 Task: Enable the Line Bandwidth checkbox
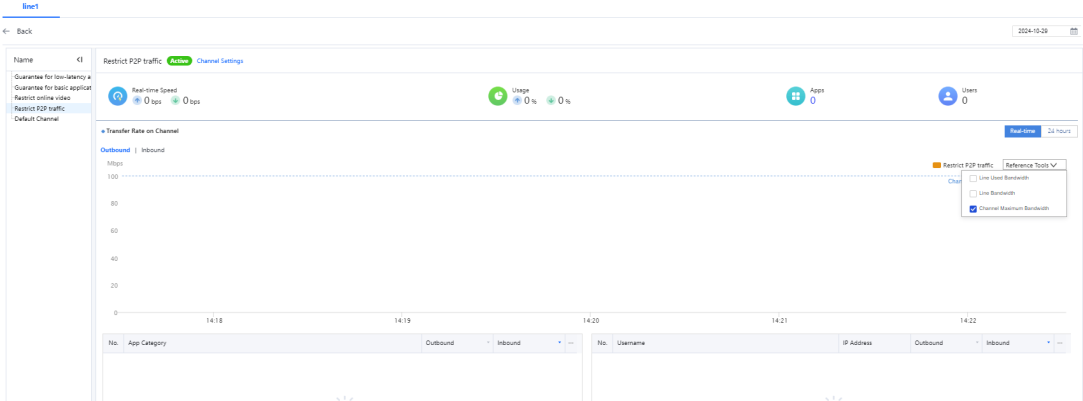(x=973, y=193)
